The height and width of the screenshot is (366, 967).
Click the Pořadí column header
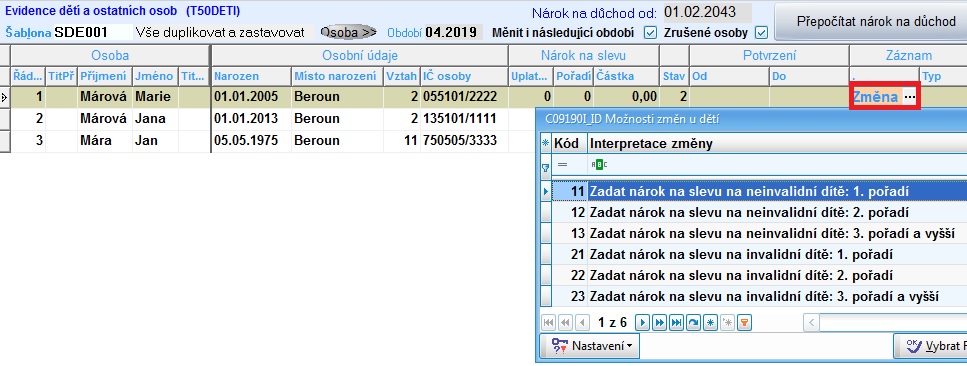coord(574,77)
